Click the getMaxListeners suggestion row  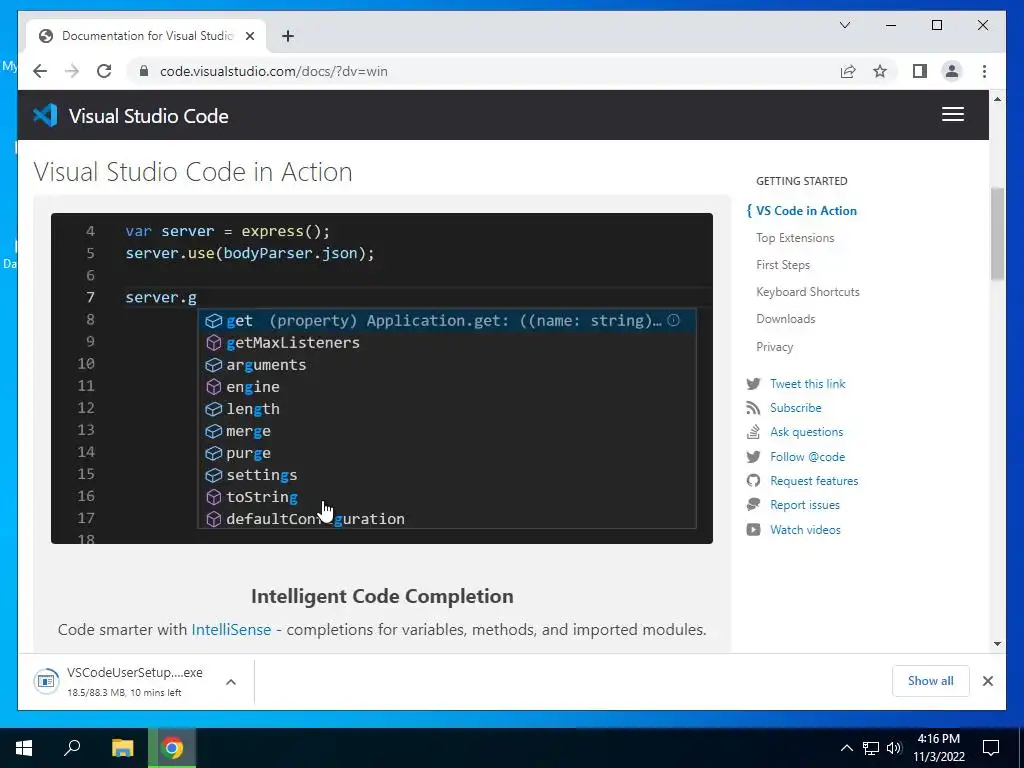click(447, 343)
